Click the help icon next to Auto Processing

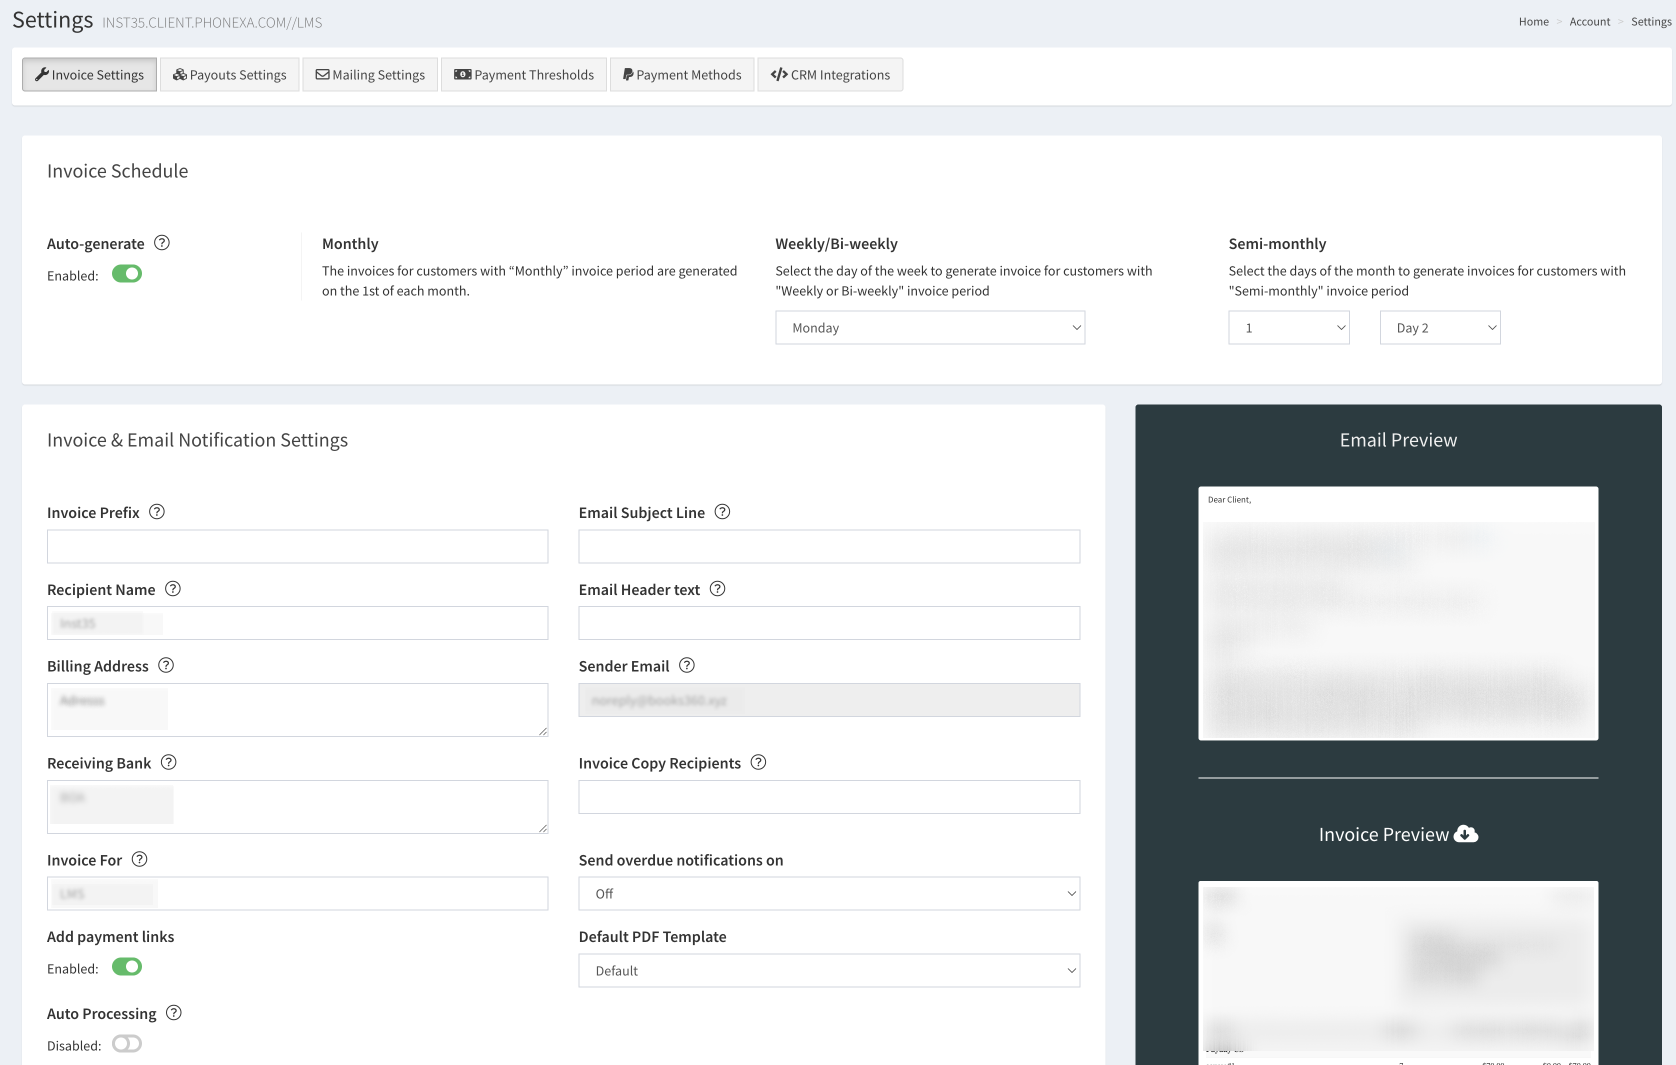tap(174, 1013)
